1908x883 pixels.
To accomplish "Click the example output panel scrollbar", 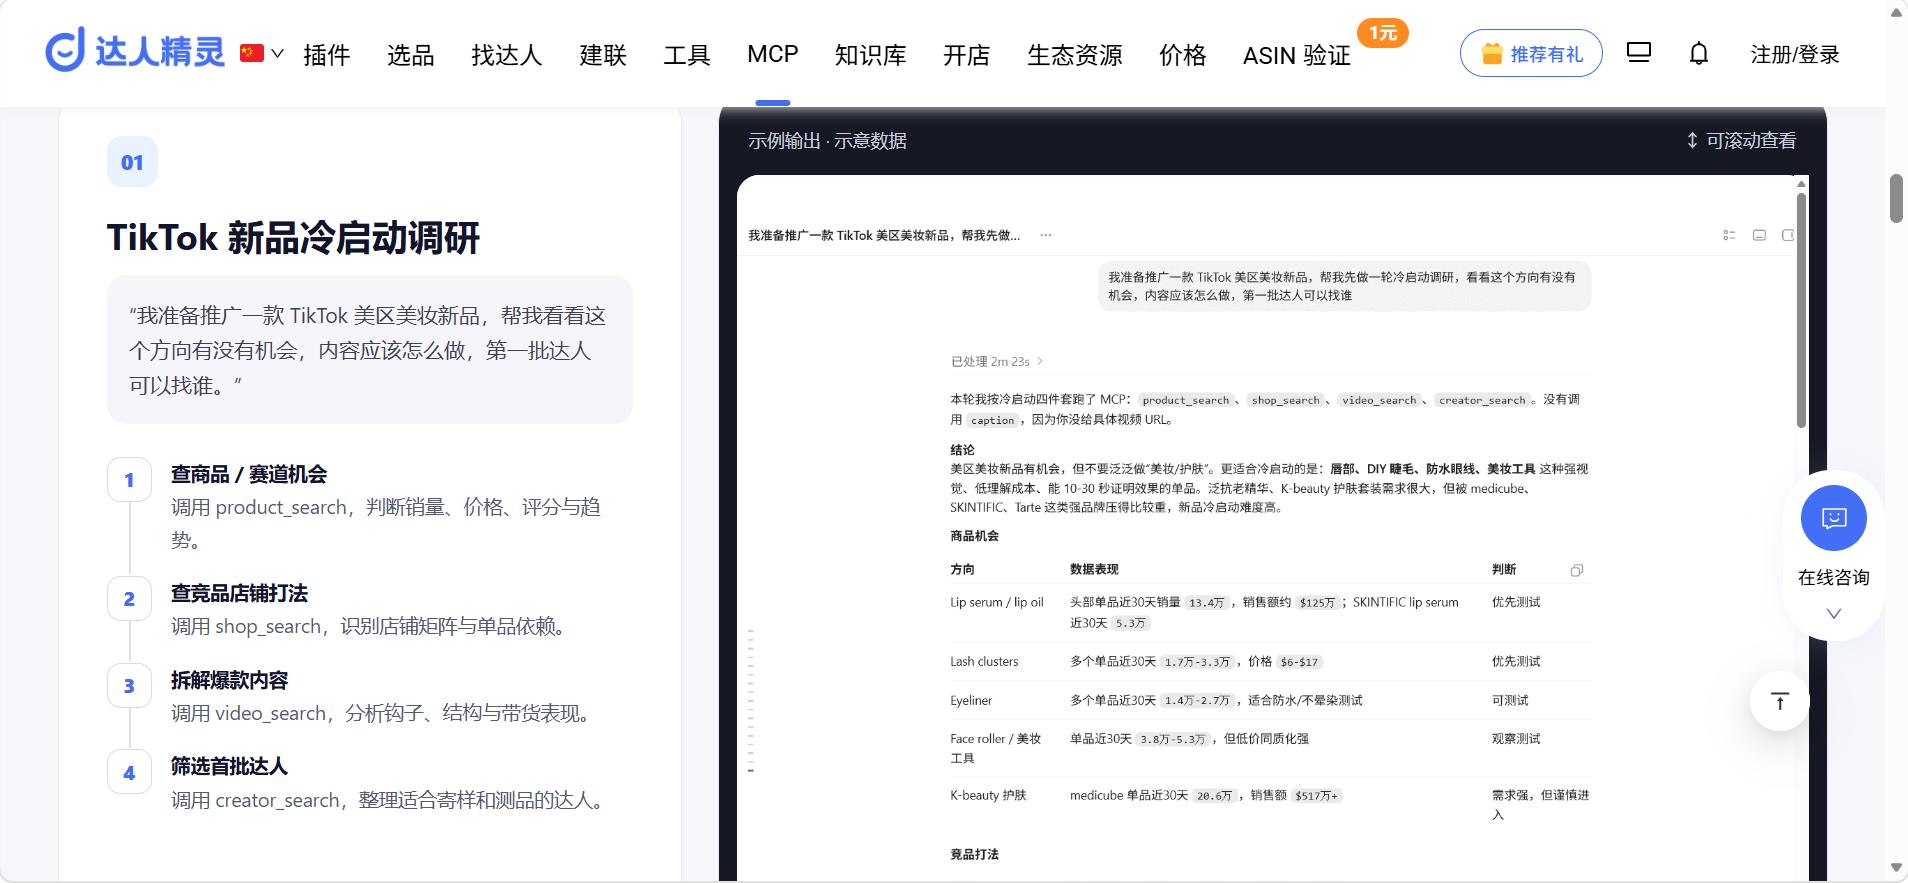I will click(1801, 311).
